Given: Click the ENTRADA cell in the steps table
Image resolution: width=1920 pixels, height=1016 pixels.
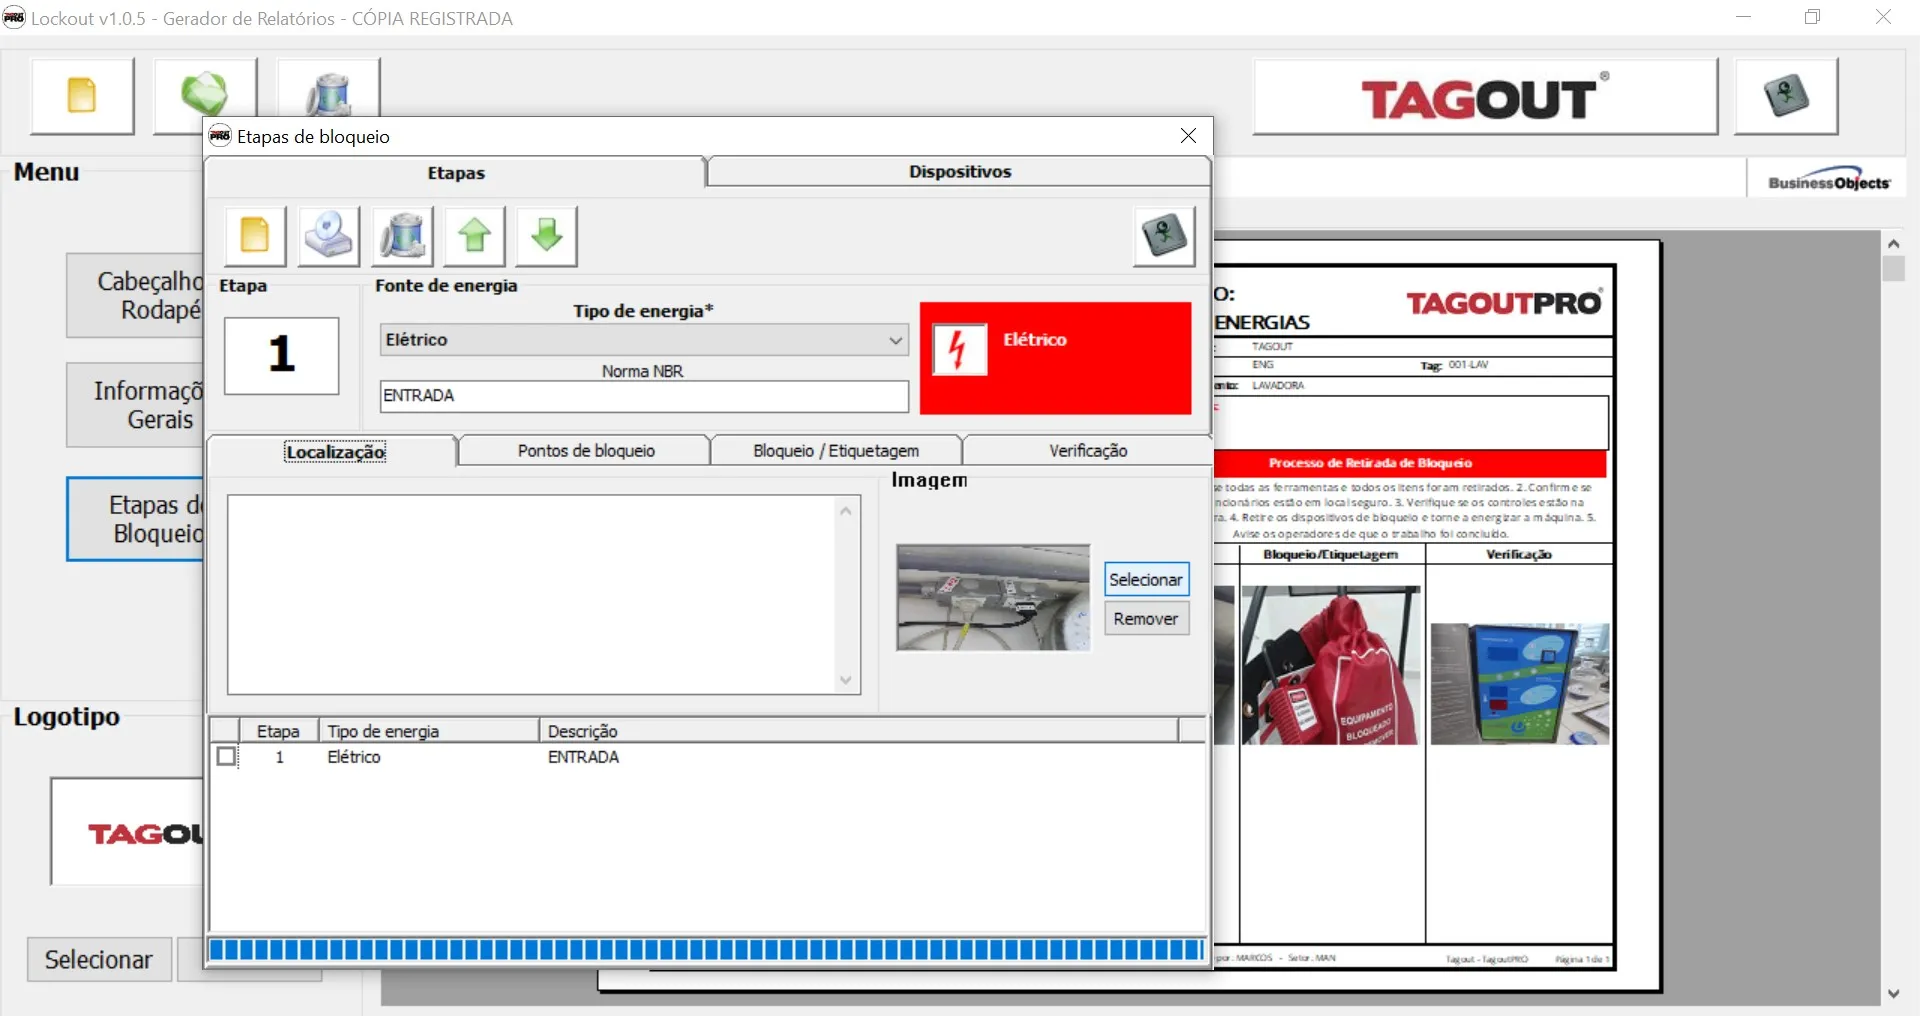Looking at the screenshot, I should pyautogui.click(x=583, y=757).
